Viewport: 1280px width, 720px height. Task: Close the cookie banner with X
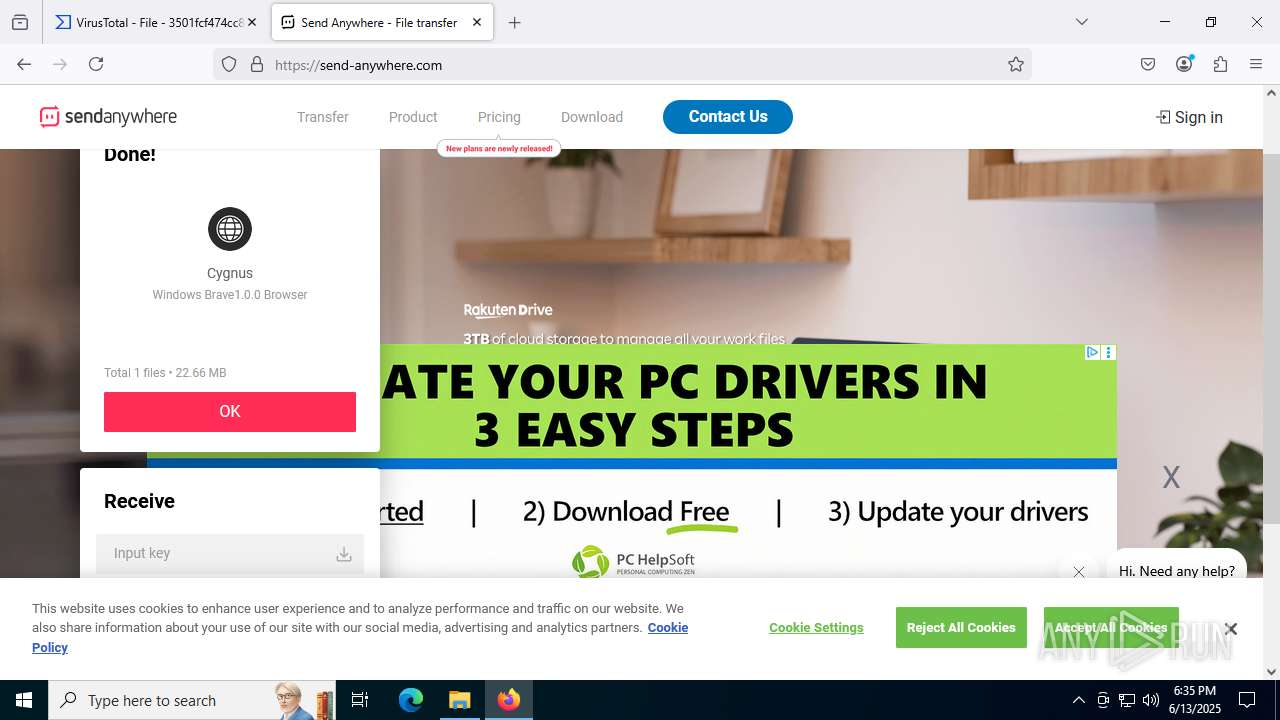pos(1231,629)
